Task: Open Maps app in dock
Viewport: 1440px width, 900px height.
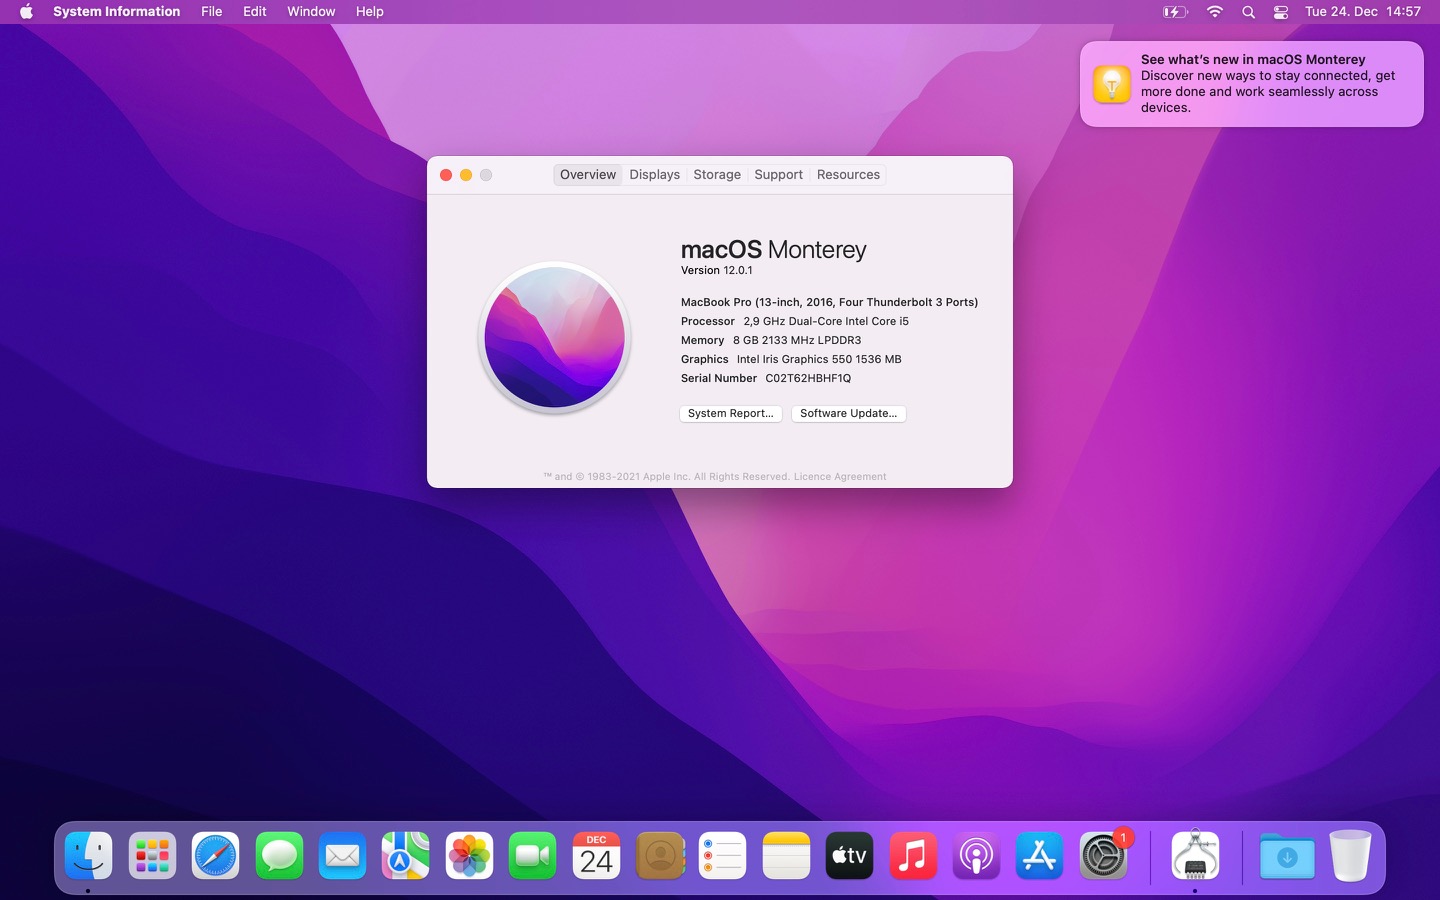Action: pyautogui.click(x=406, y=856)
